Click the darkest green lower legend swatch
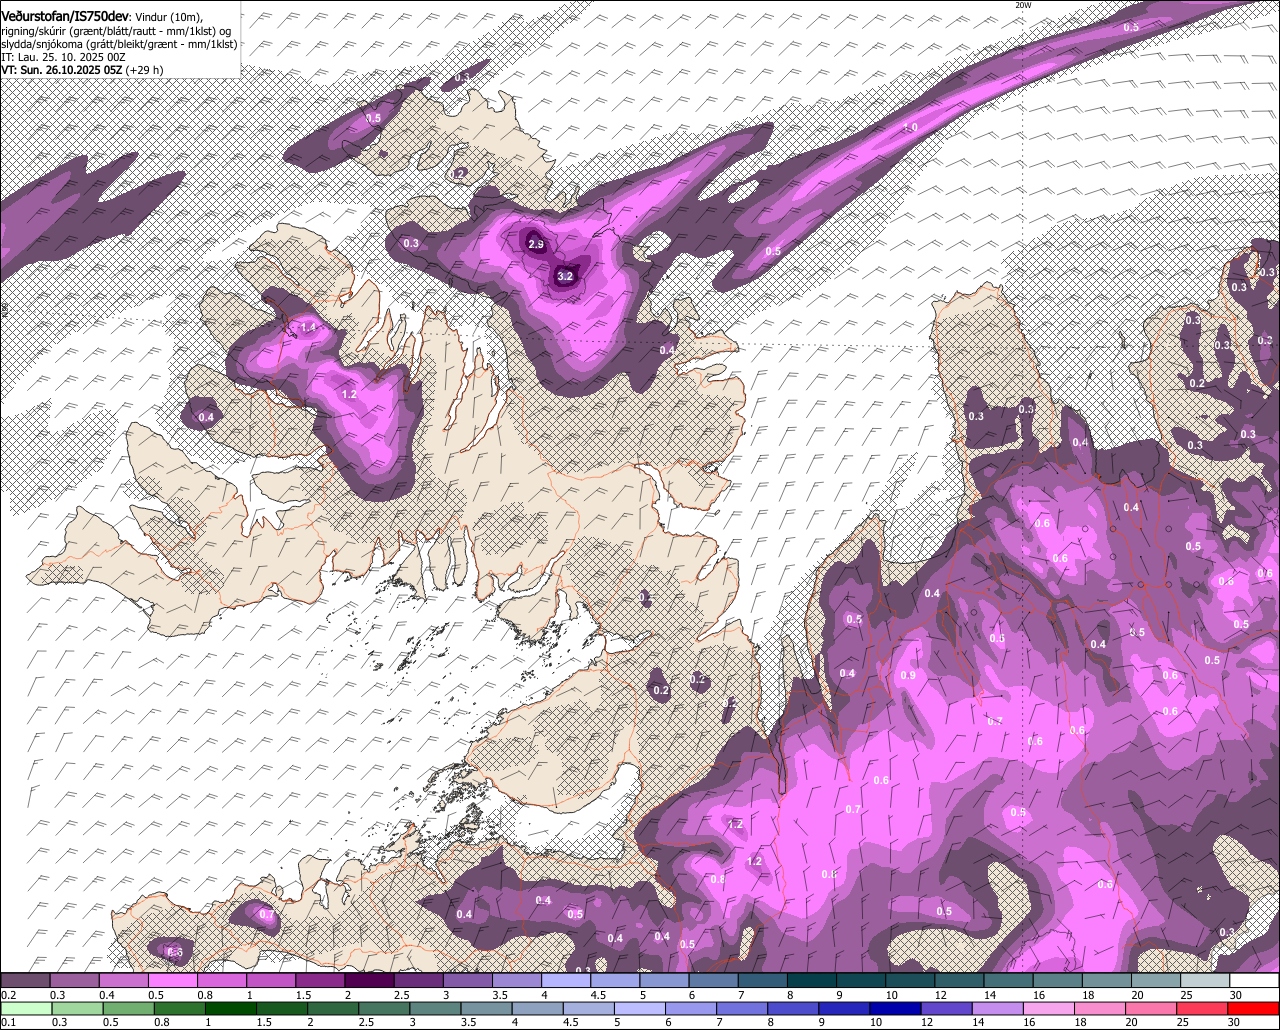 coord(230,1008)
